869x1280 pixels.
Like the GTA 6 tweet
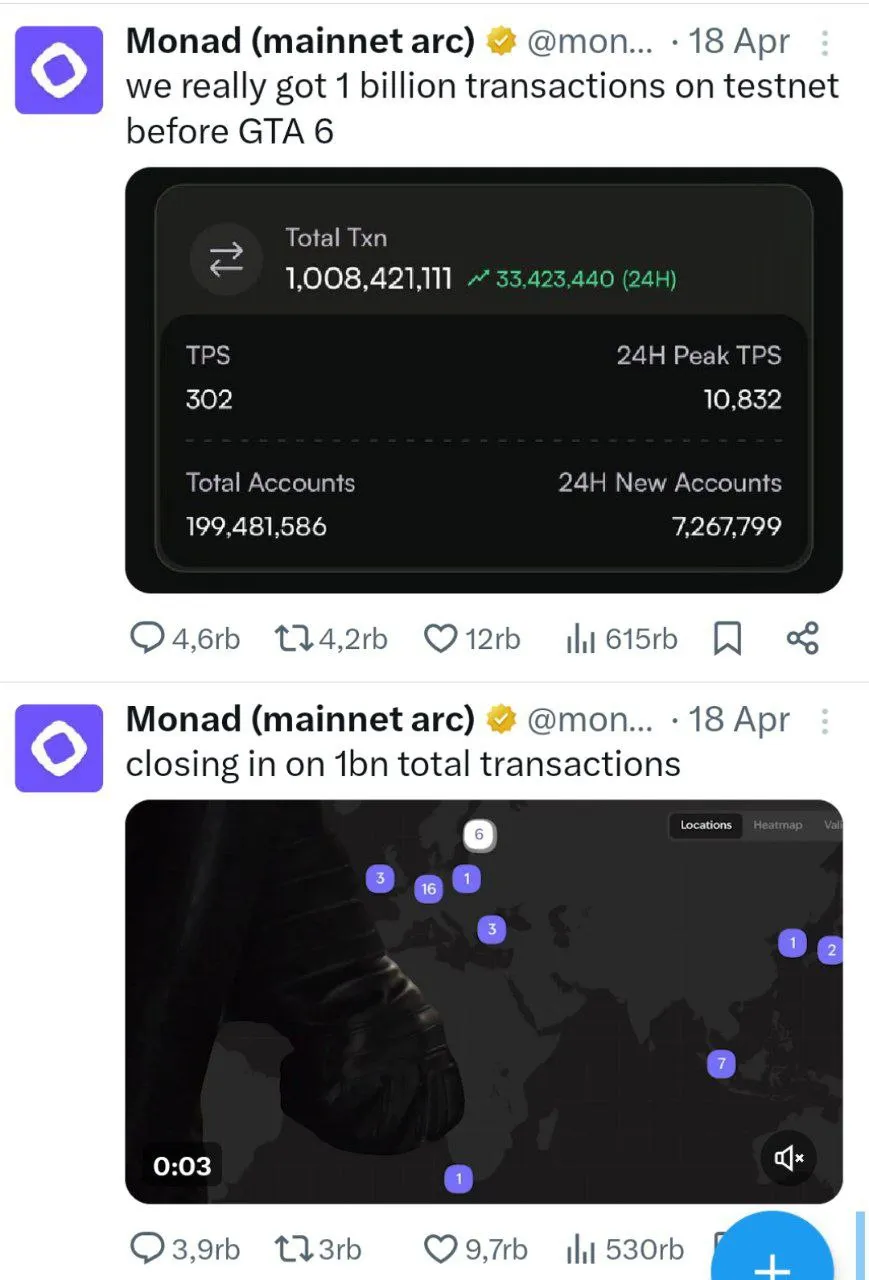pyautogui.click(x=441, y=638)
